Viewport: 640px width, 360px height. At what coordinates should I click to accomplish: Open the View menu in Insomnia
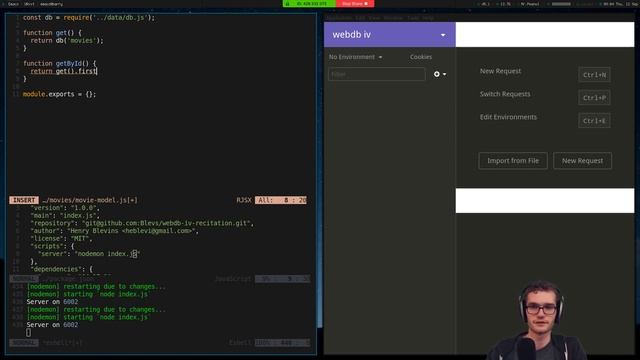point(374,18)
